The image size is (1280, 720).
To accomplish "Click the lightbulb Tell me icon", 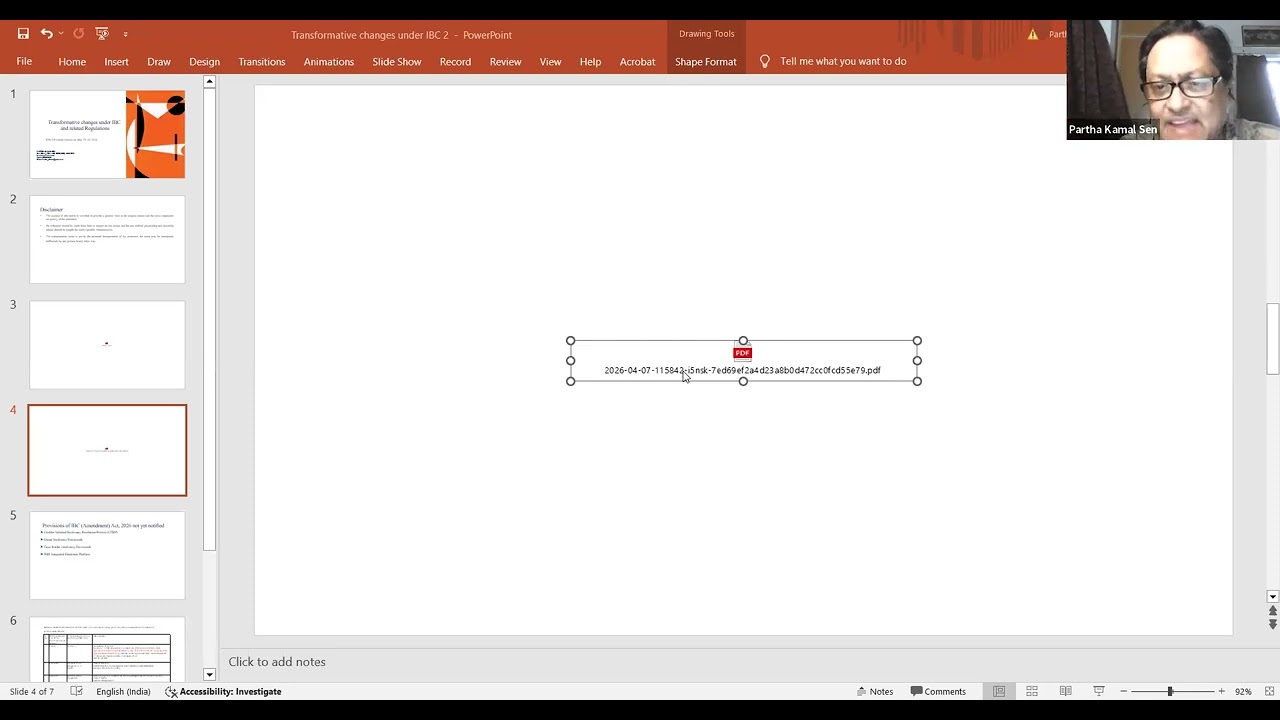I will pos(765,61).
